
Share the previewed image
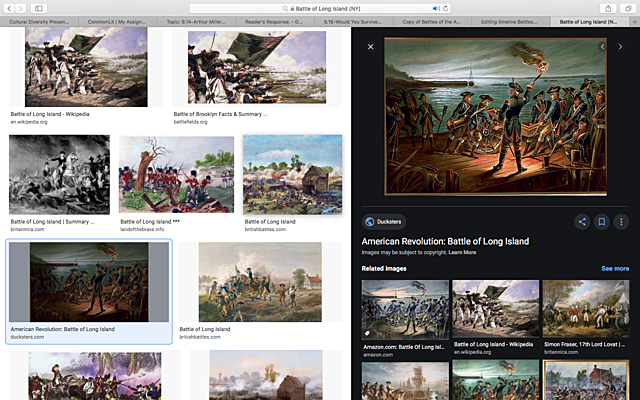tap(582, 222)
